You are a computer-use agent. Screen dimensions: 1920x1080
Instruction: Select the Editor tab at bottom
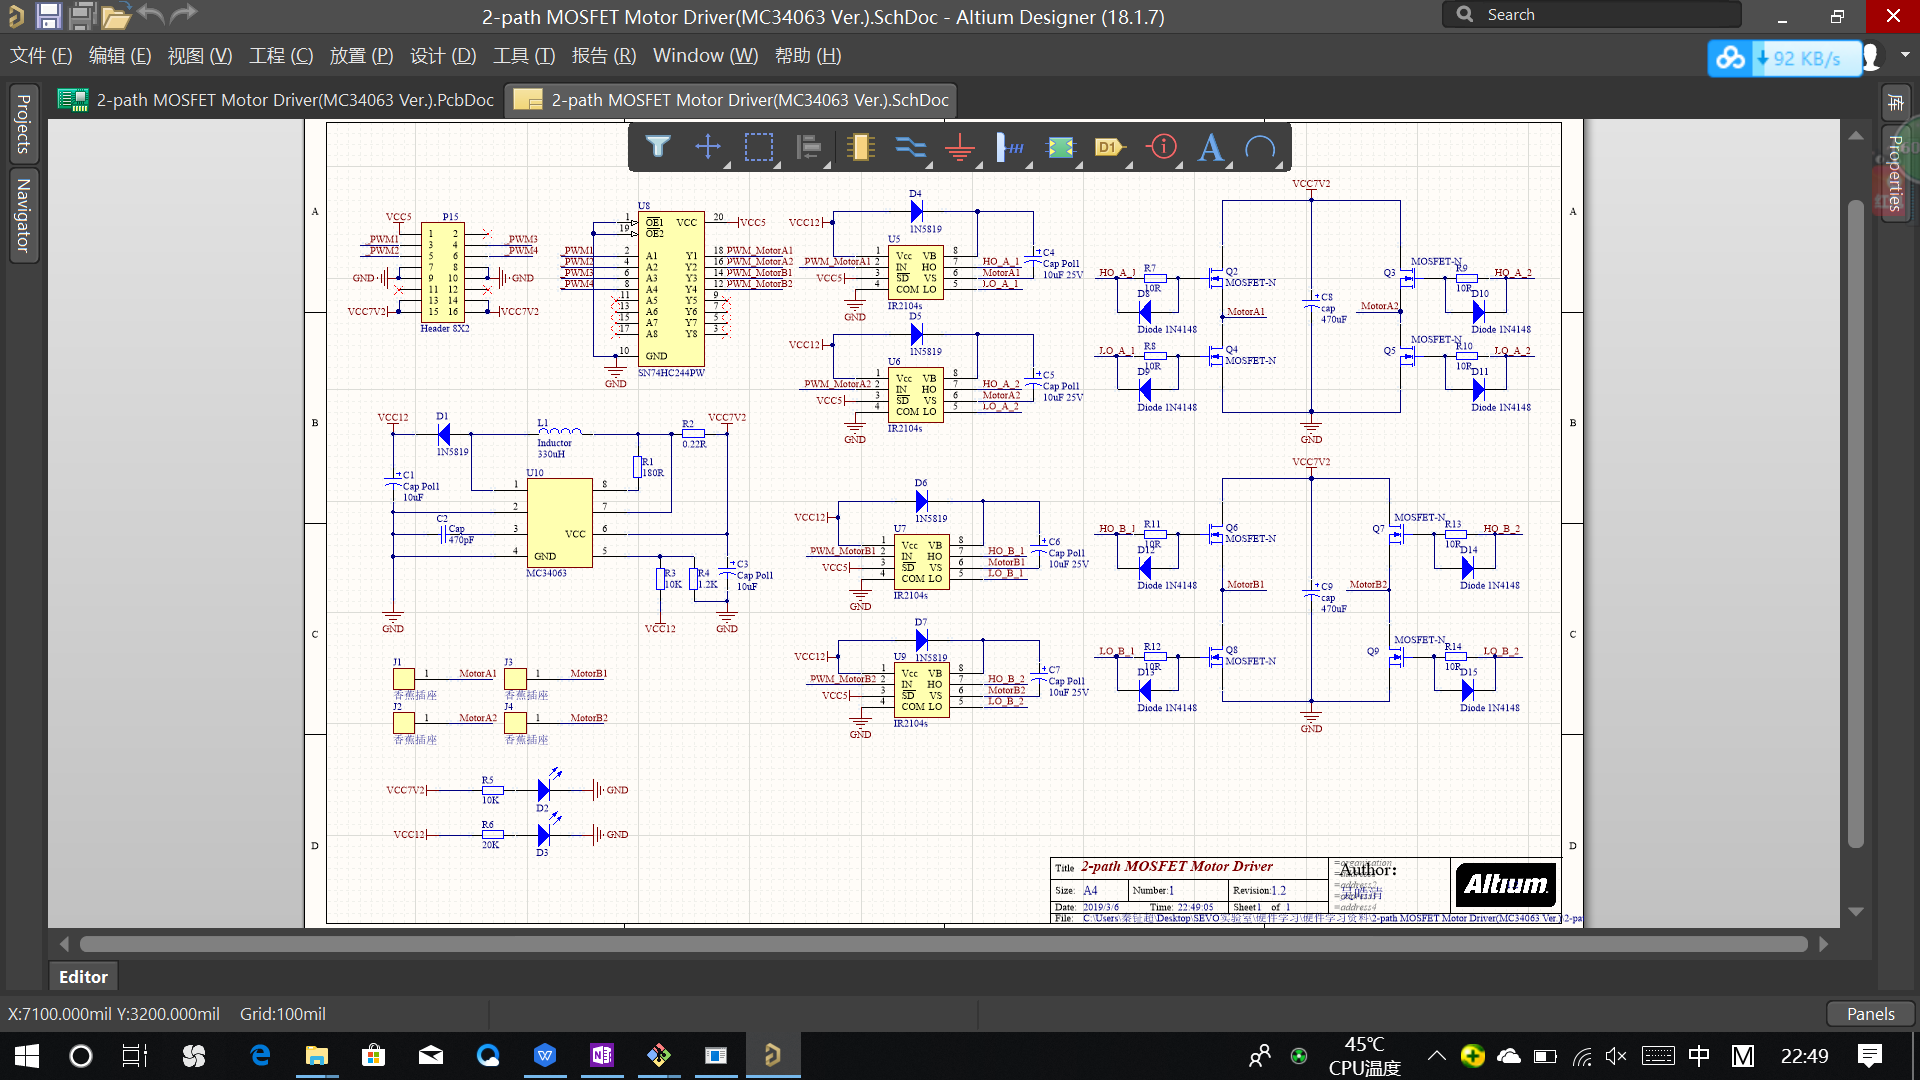(83, 976)
